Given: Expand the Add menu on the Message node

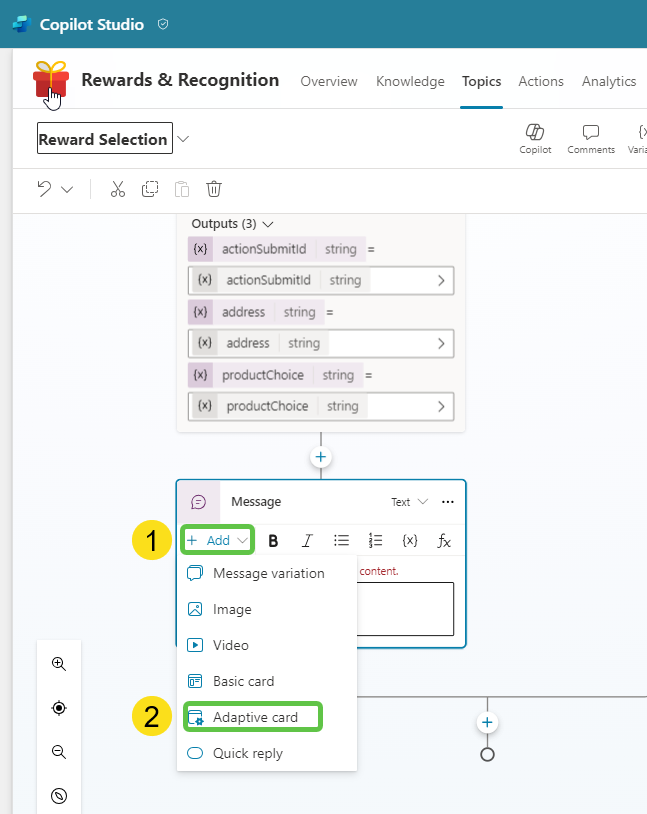Looking at the screenshot, I should (217, 540).
